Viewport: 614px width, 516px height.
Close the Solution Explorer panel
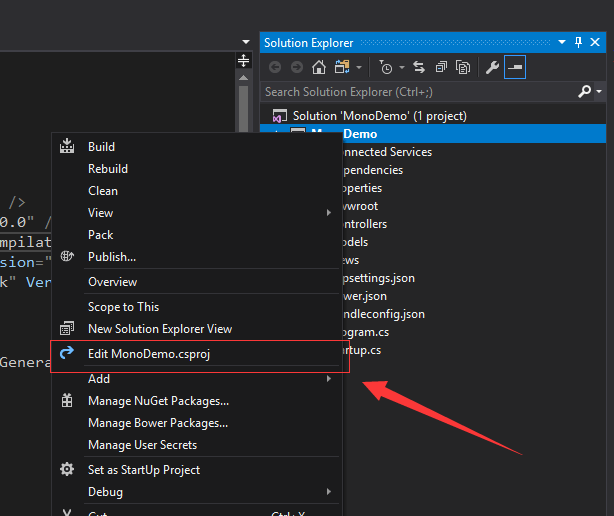[x=595, y=42]
